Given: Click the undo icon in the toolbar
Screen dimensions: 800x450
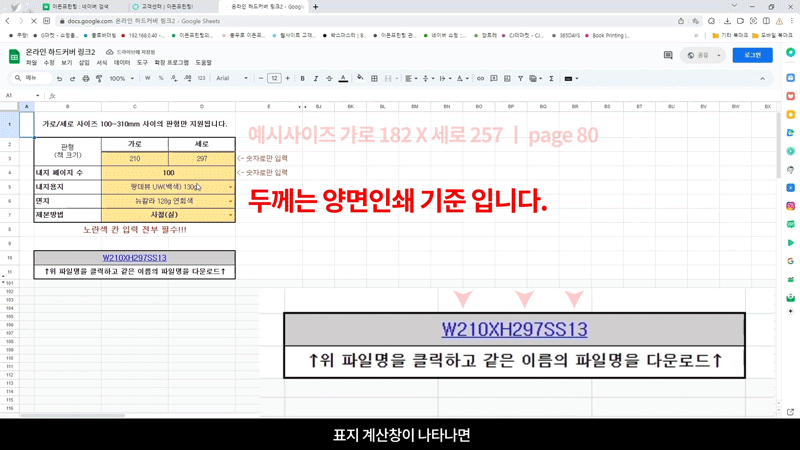Looking at the screenshot, I should 59,79.
